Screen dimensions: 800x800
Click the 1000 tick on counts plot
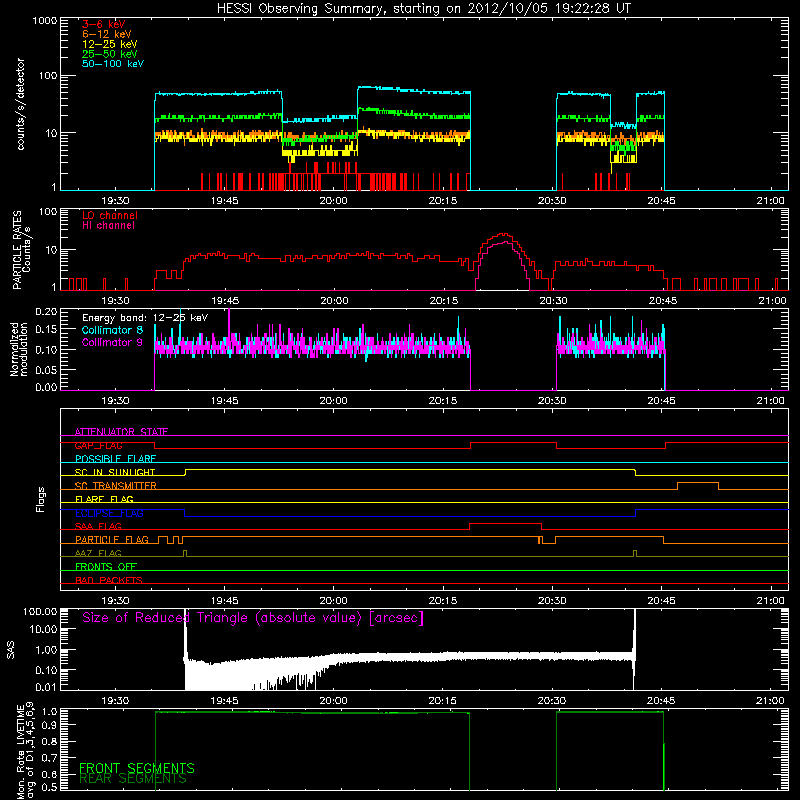coord(44,21)
